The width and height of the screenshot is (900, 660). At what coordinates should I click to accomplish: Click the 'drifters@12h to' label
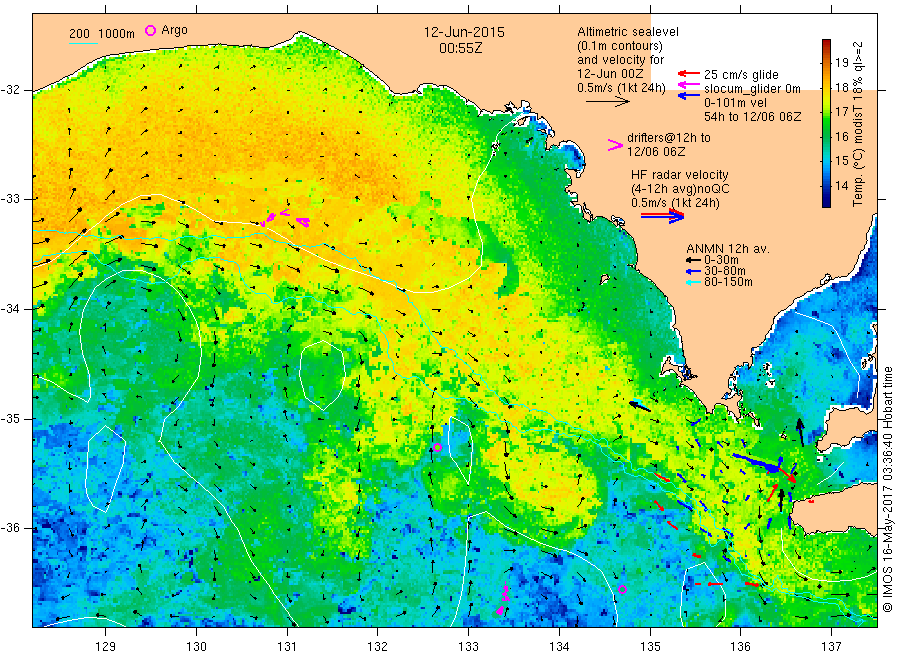coord(668,138)
